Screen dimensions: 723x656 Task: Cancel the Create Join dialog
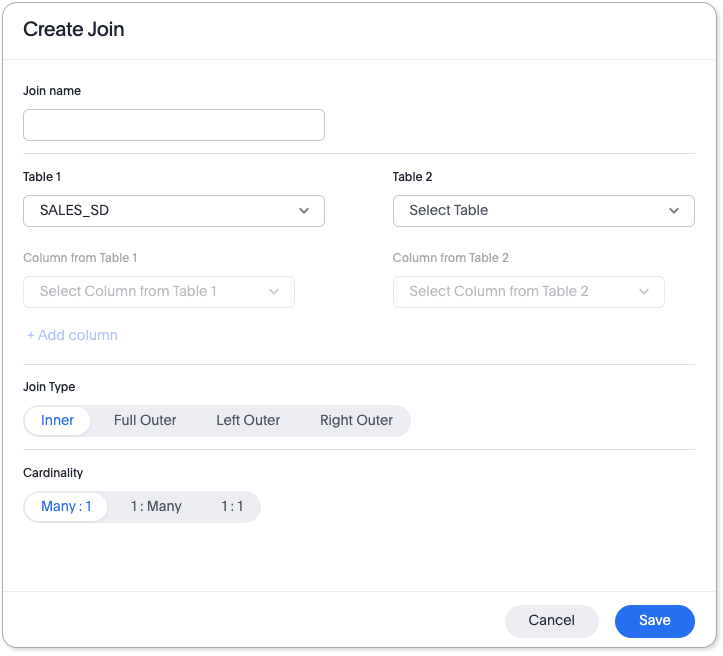551,621
